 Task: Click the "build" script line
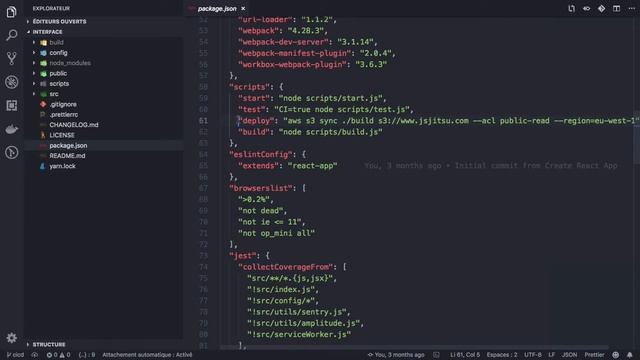[x=310, y=132]
